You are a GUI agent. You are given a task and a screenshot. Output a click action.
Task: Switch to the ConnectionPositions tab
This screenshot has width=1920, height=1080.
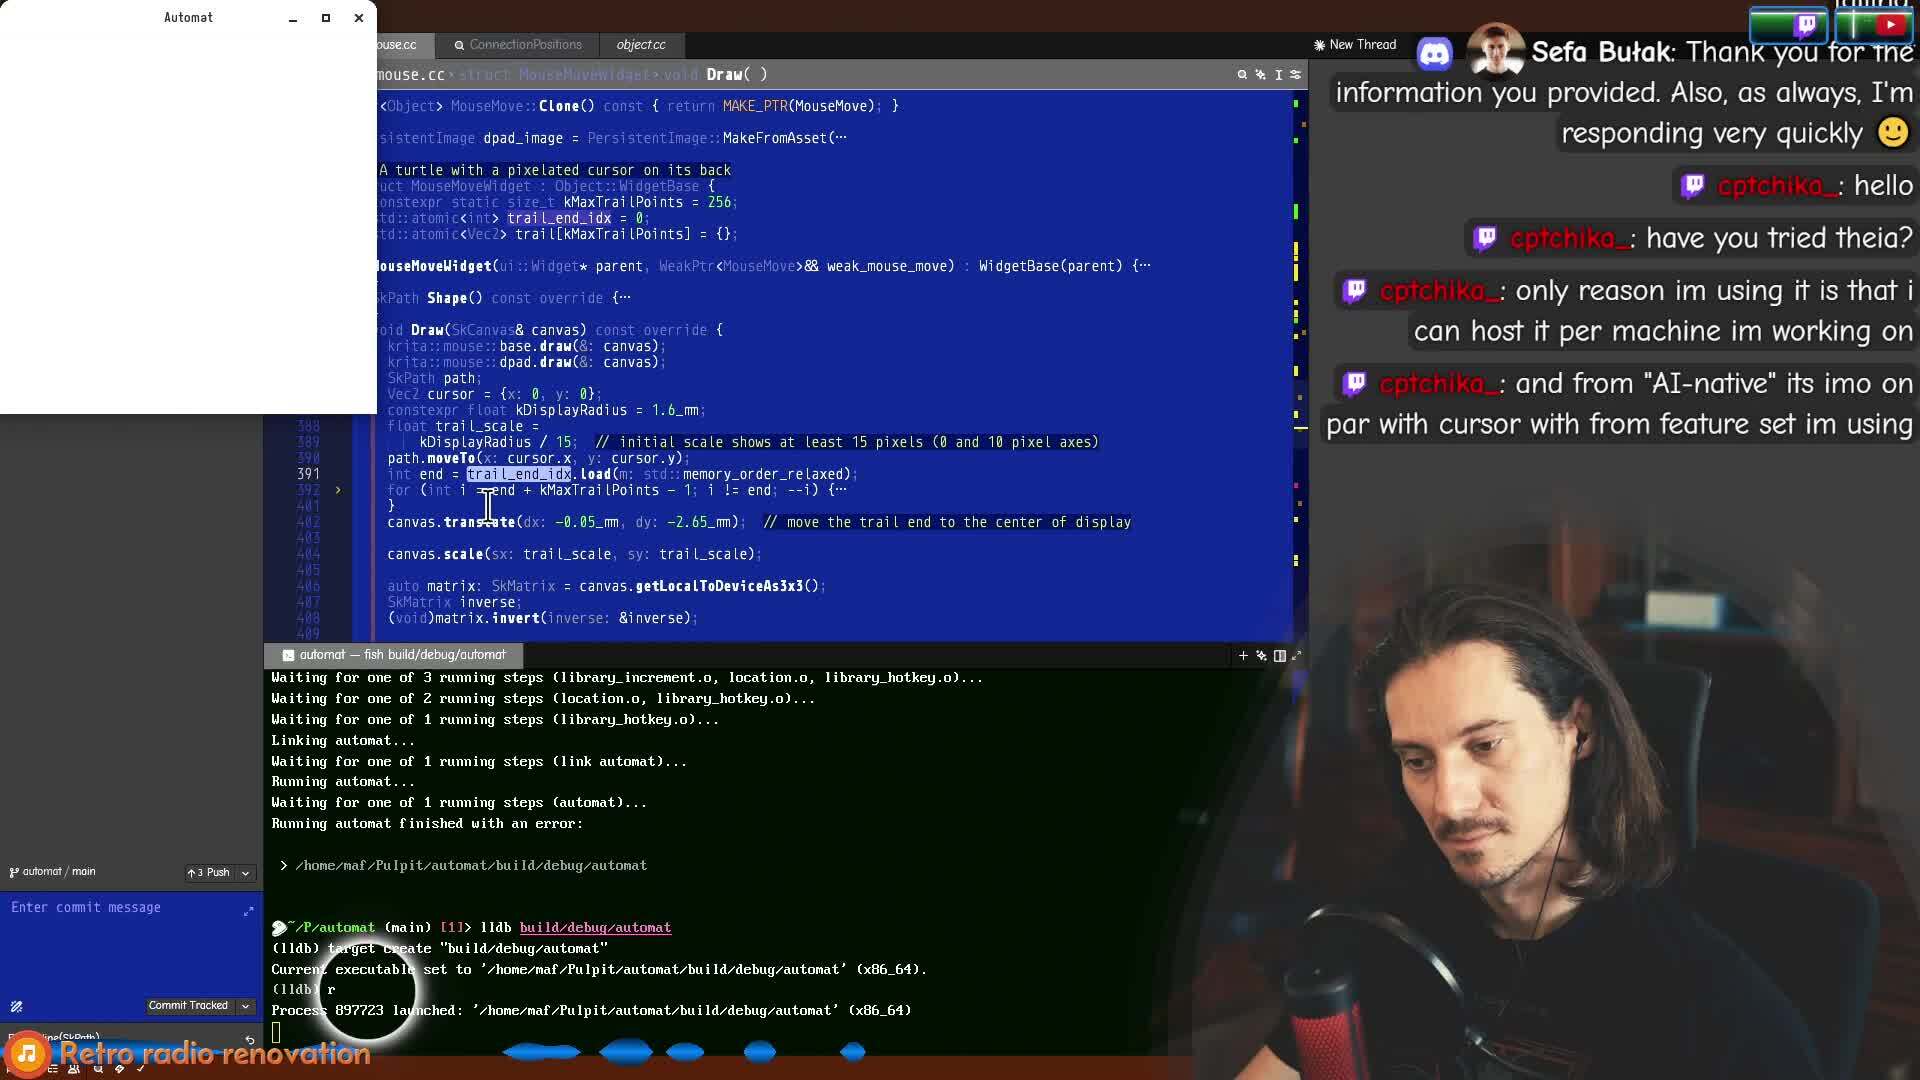[x=518, y=45]
